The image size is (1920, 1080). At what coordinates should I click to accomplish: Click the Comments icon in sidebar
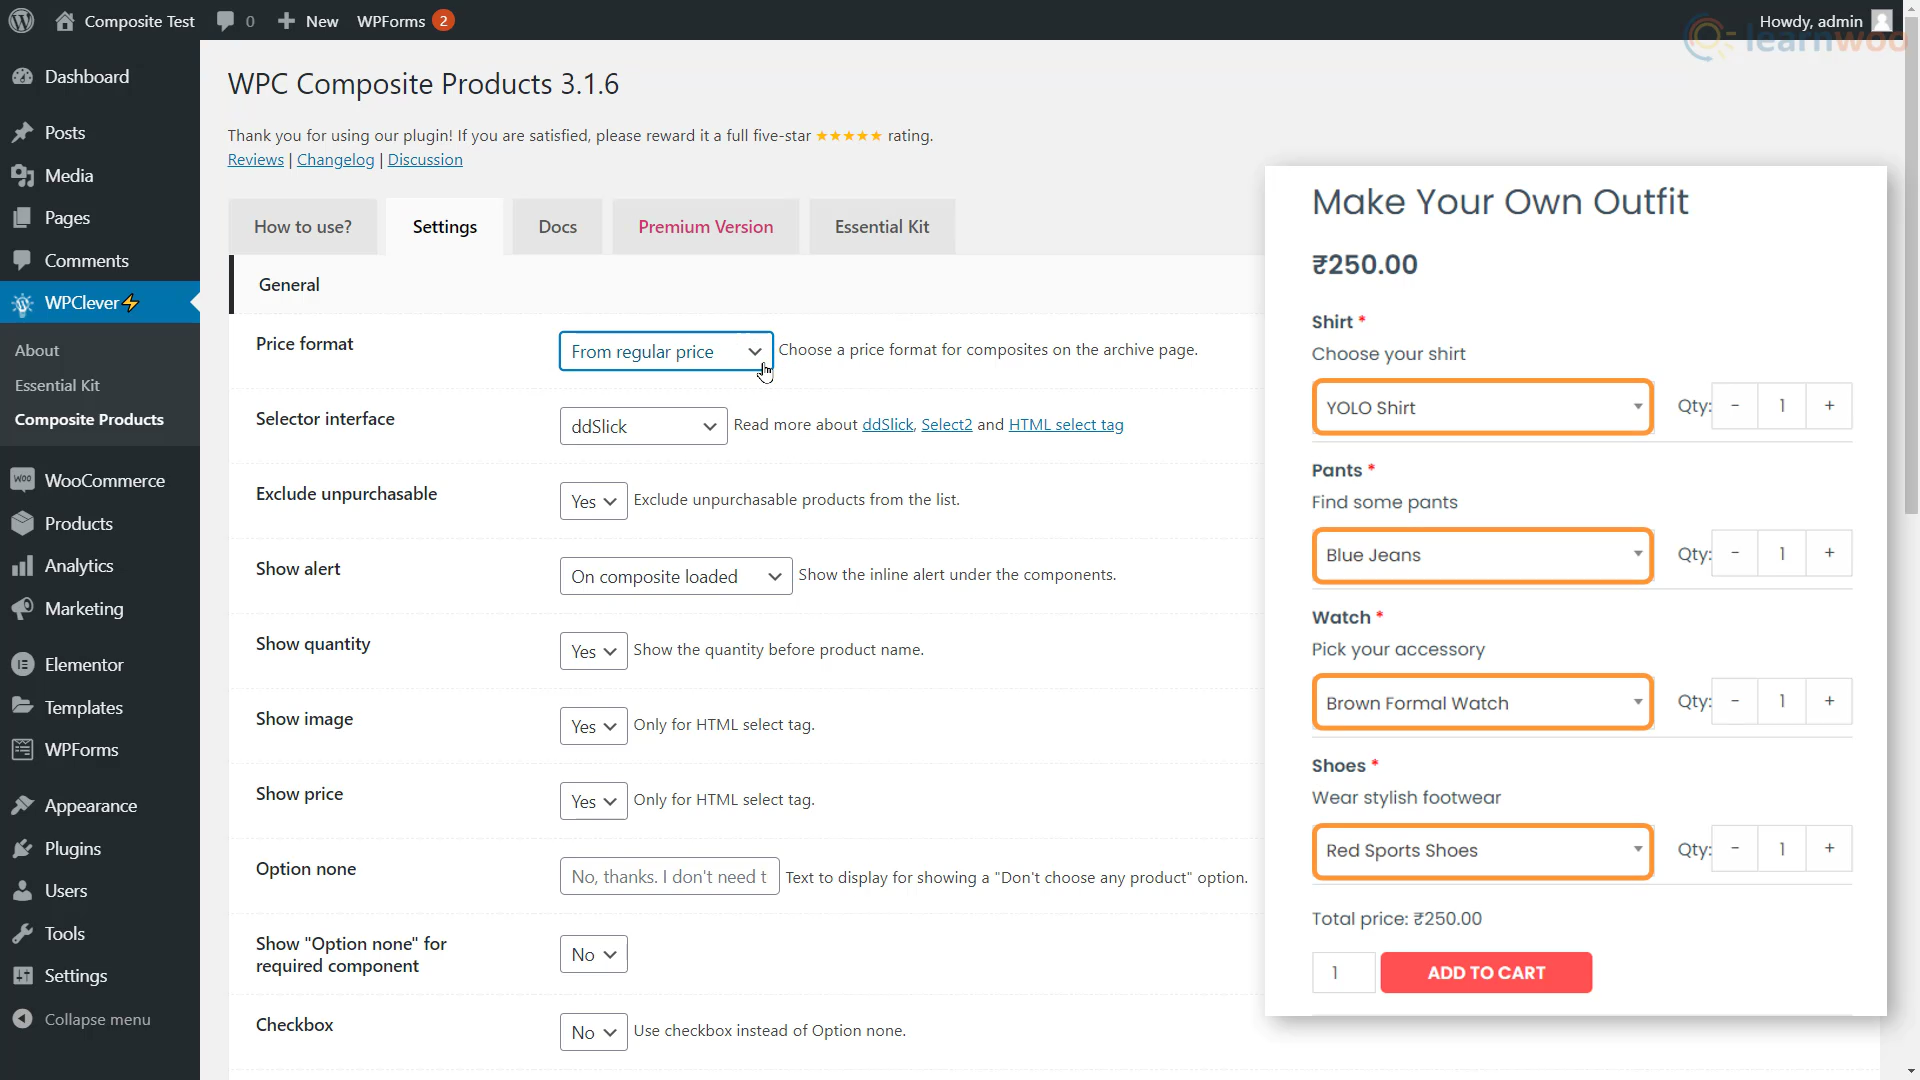click(x=22, y=261)
